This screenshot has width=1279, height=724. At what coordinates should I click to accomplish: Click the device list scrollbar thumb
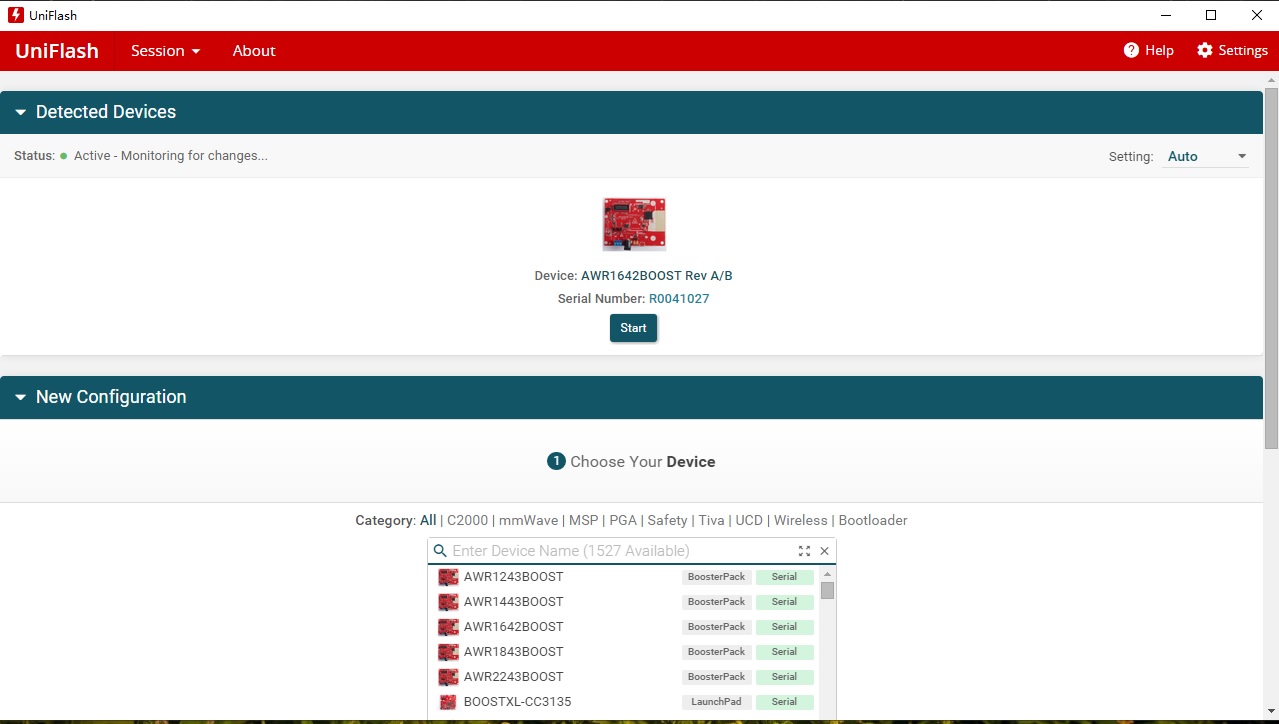[827, 590]
